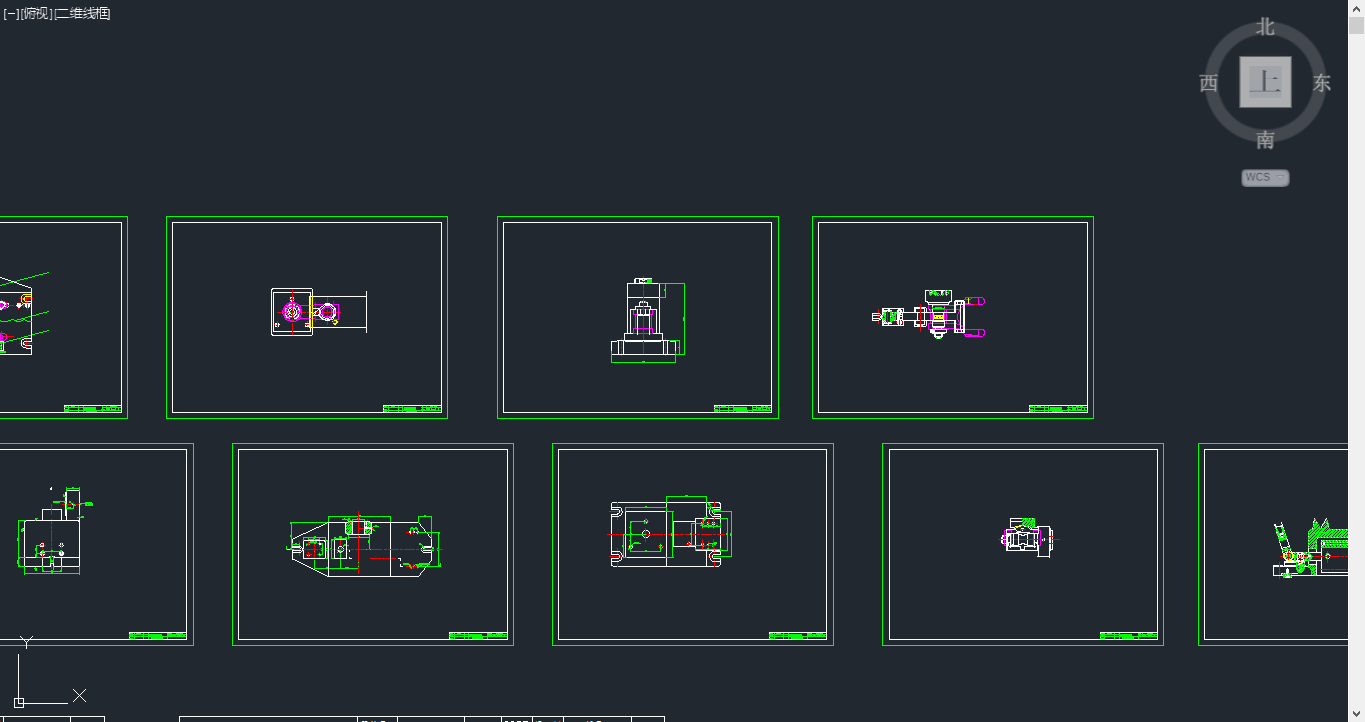1365x722 pixels.
Task: Select the vertical assembly drawing on stepped base
Action: click(648, 321)
